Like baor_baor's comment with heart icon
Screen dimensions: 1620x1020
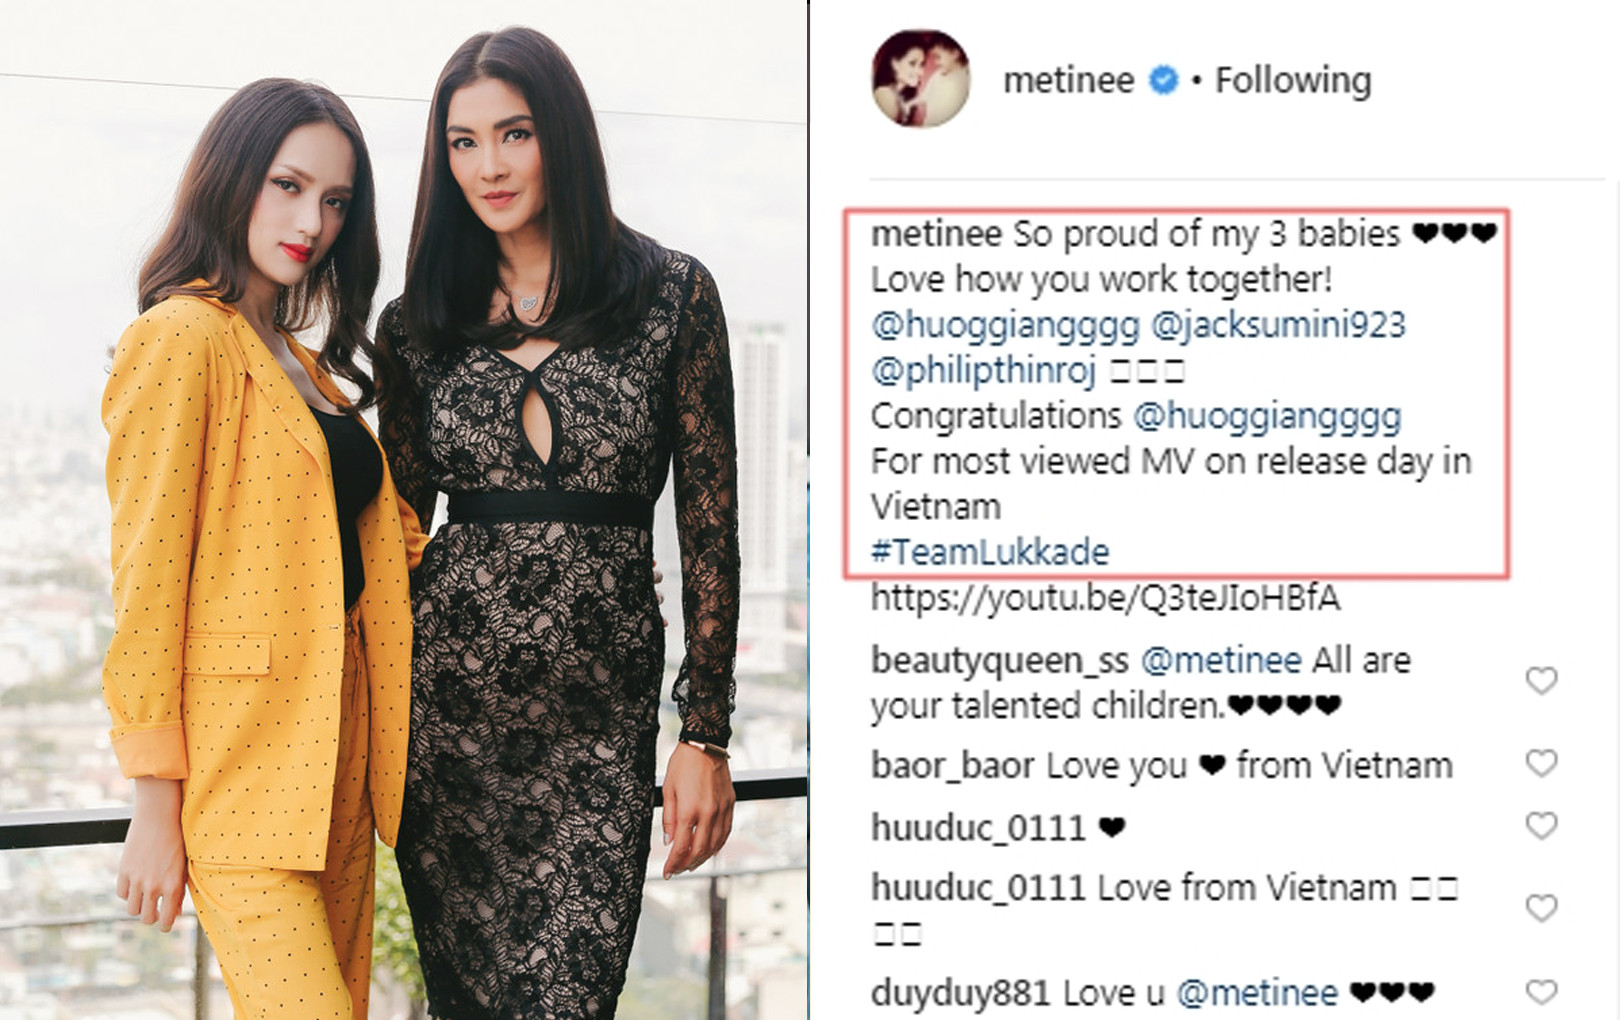click(1541, 764)
